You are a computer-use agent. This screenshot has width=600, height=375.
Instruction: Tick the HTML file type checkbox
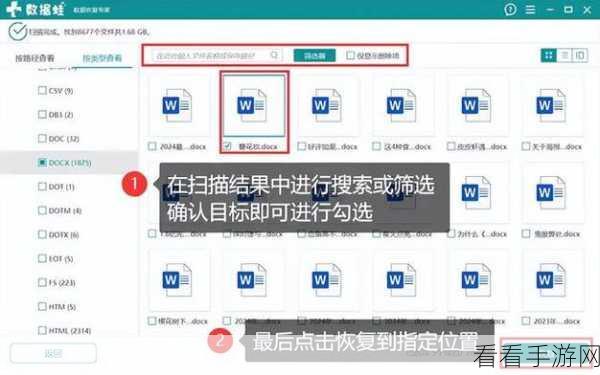(x=42, y=330)
